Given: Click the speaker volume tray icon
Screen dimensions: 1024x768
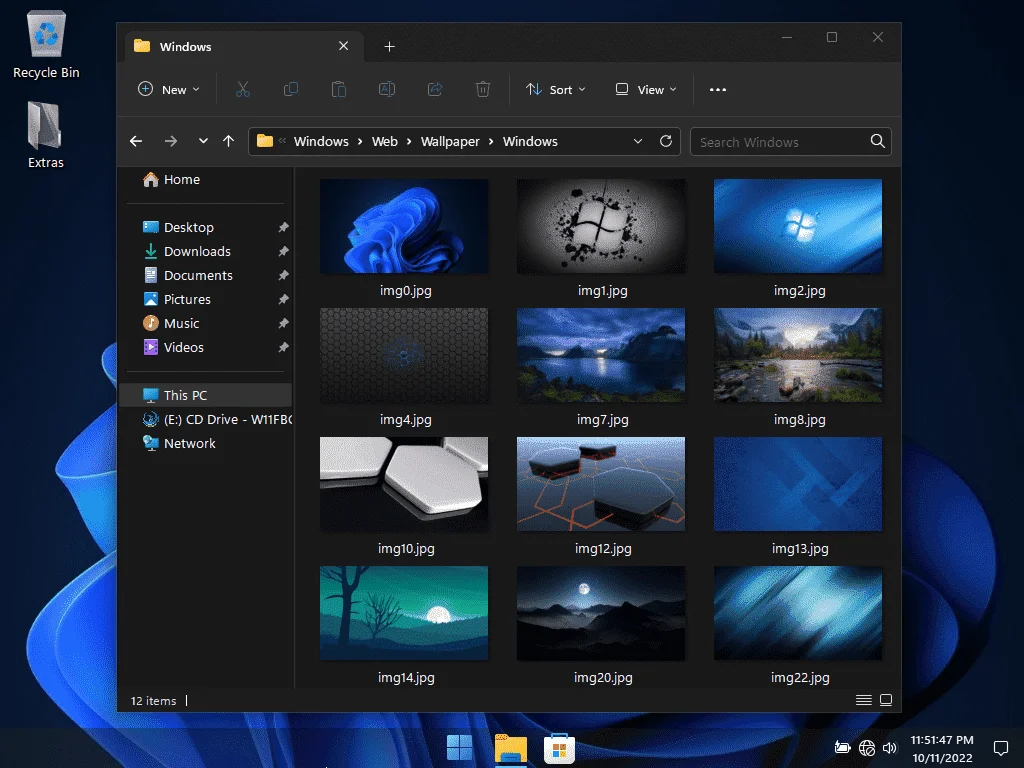Looking at the screenshot, I should (x=889, y=748).
